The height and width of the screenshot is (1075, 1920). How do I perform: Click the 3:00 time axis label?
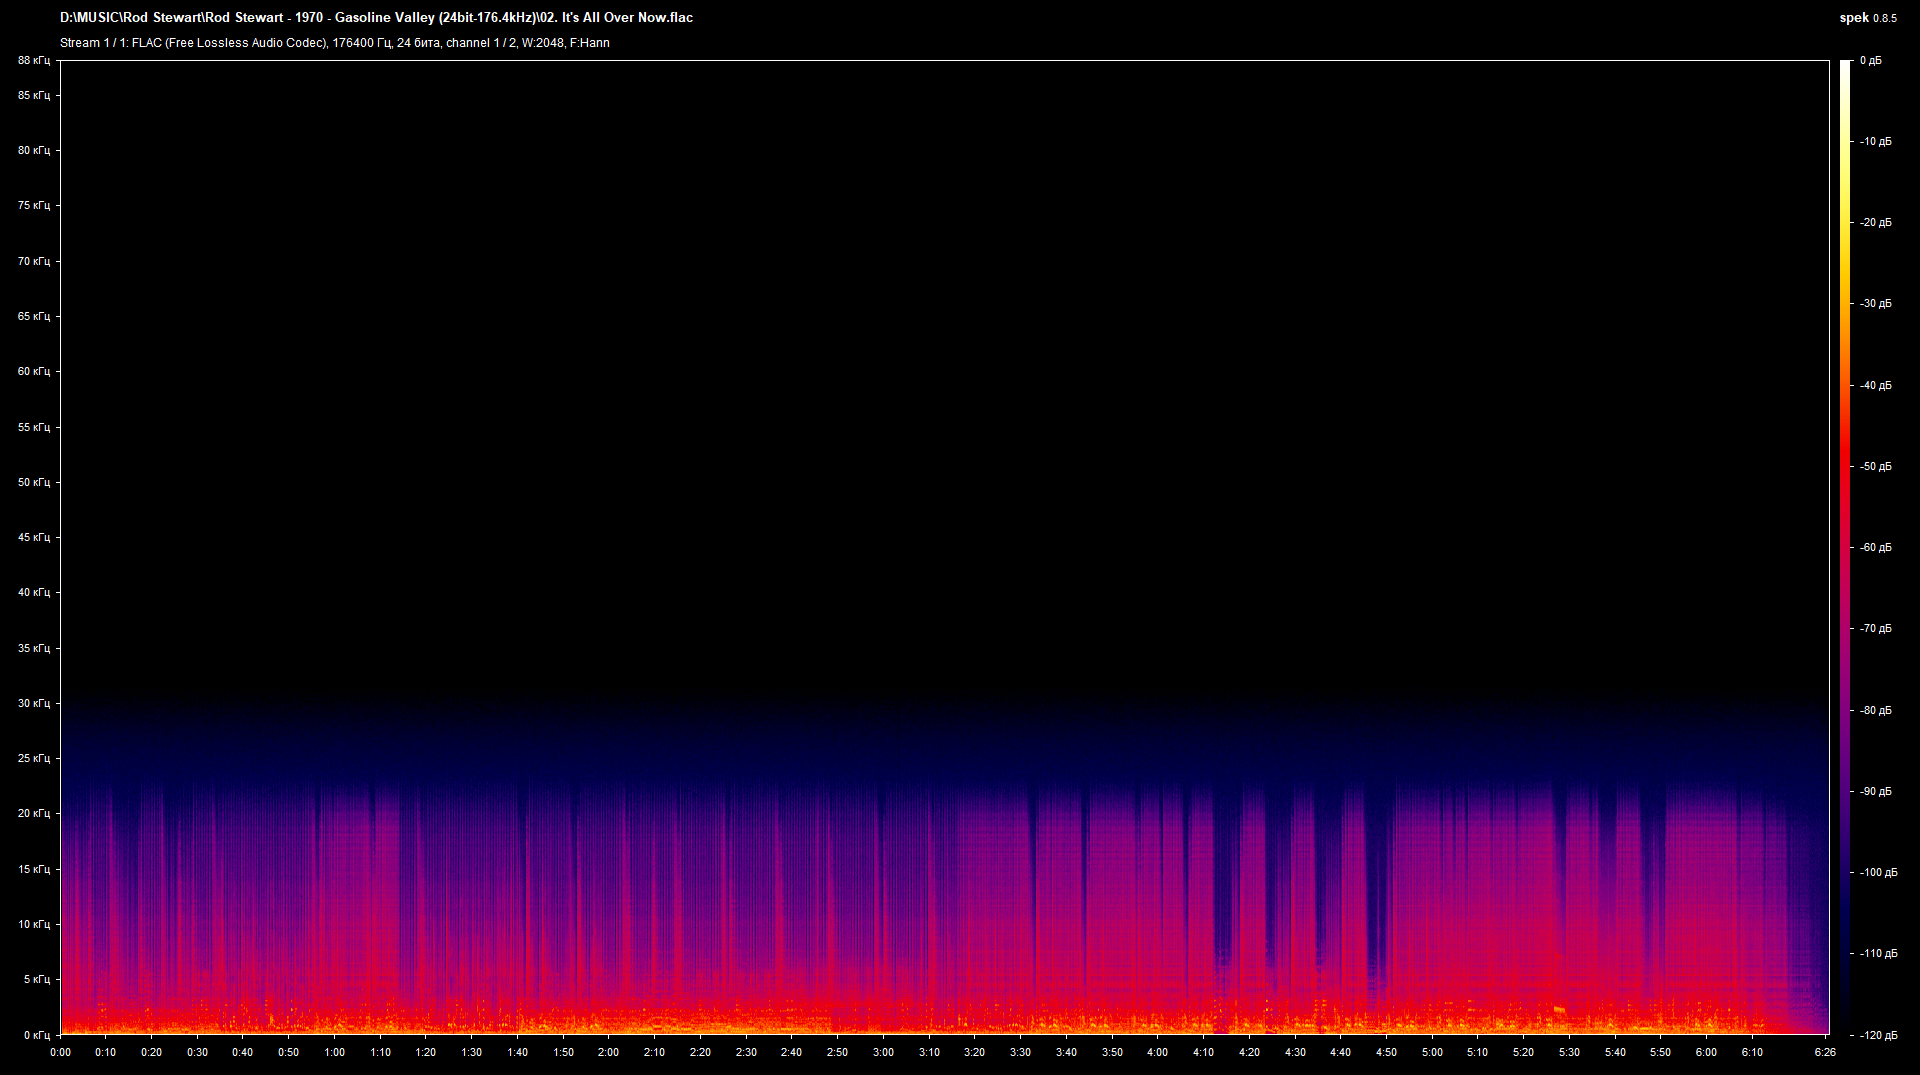tap(883, 1052)
